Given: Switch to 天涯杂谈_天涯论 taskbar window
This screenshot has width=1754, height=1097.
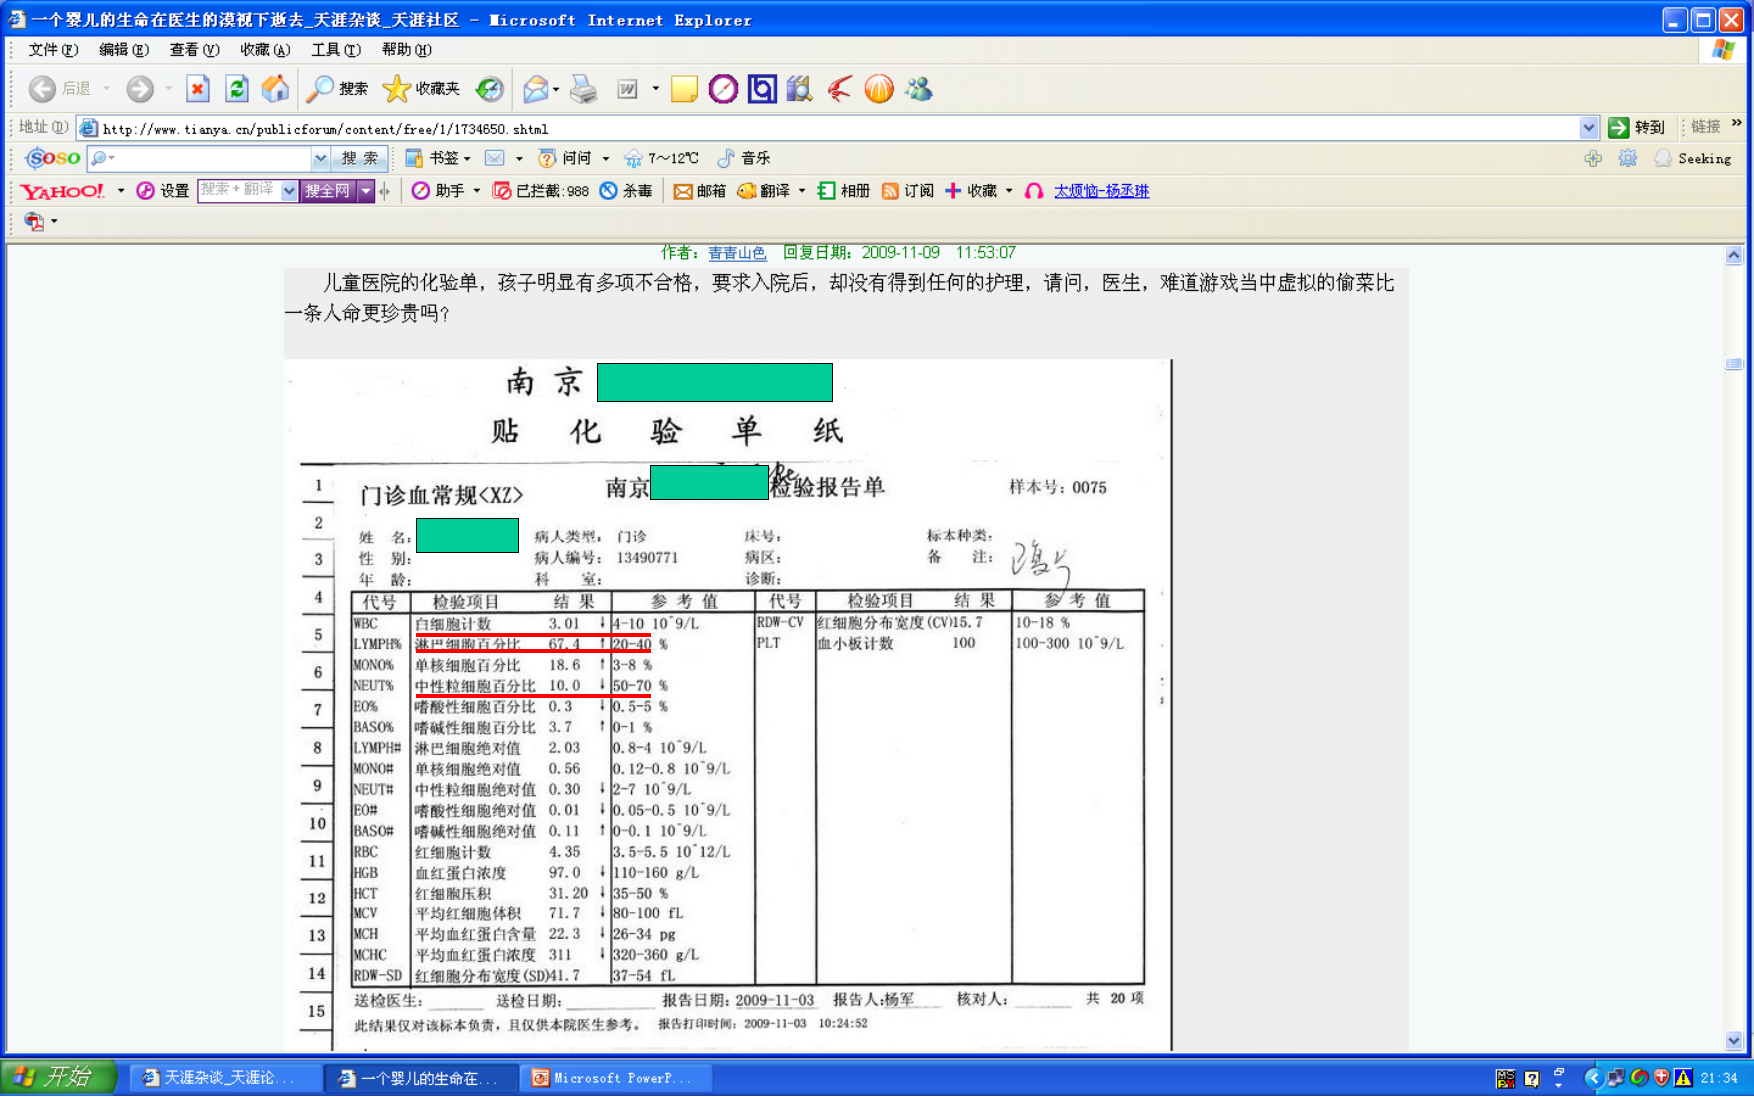Looking at the screenshot, I should pos(225,1078).
